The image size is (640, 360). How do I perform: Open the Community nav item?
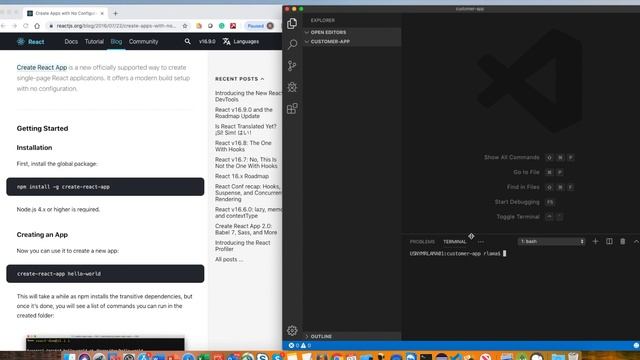pyautogui.click(x=143, y=41)
